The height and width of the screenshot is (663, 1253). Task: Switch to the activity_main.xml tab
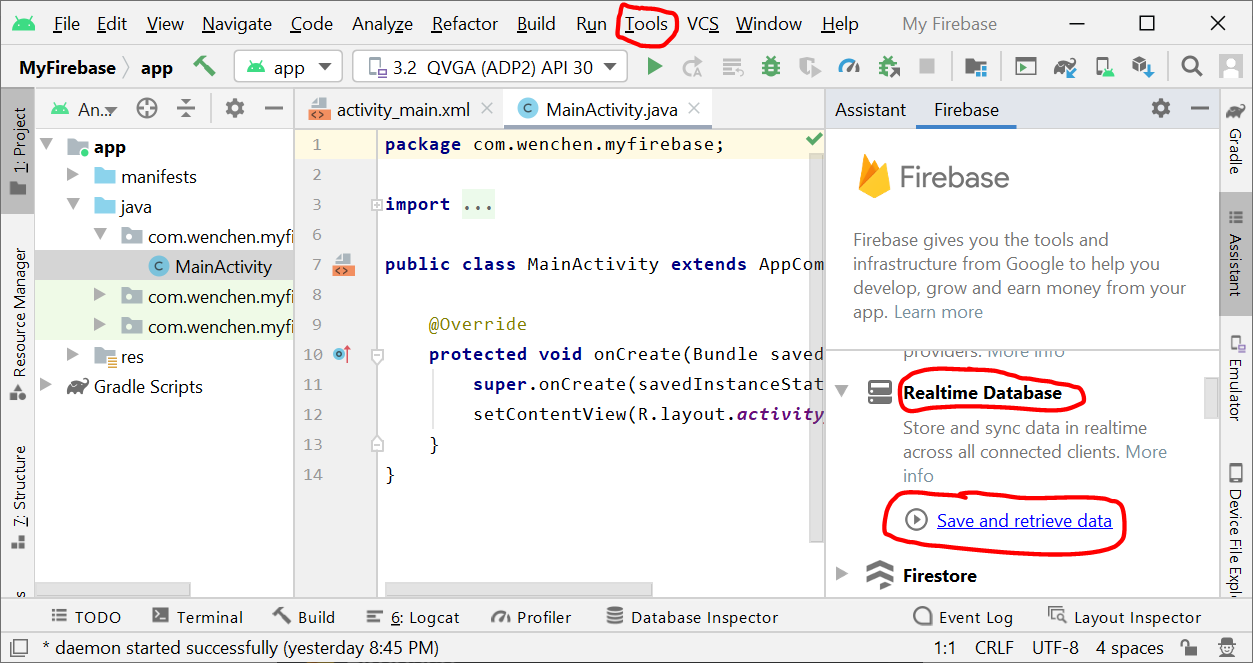[x=402, y=109]
